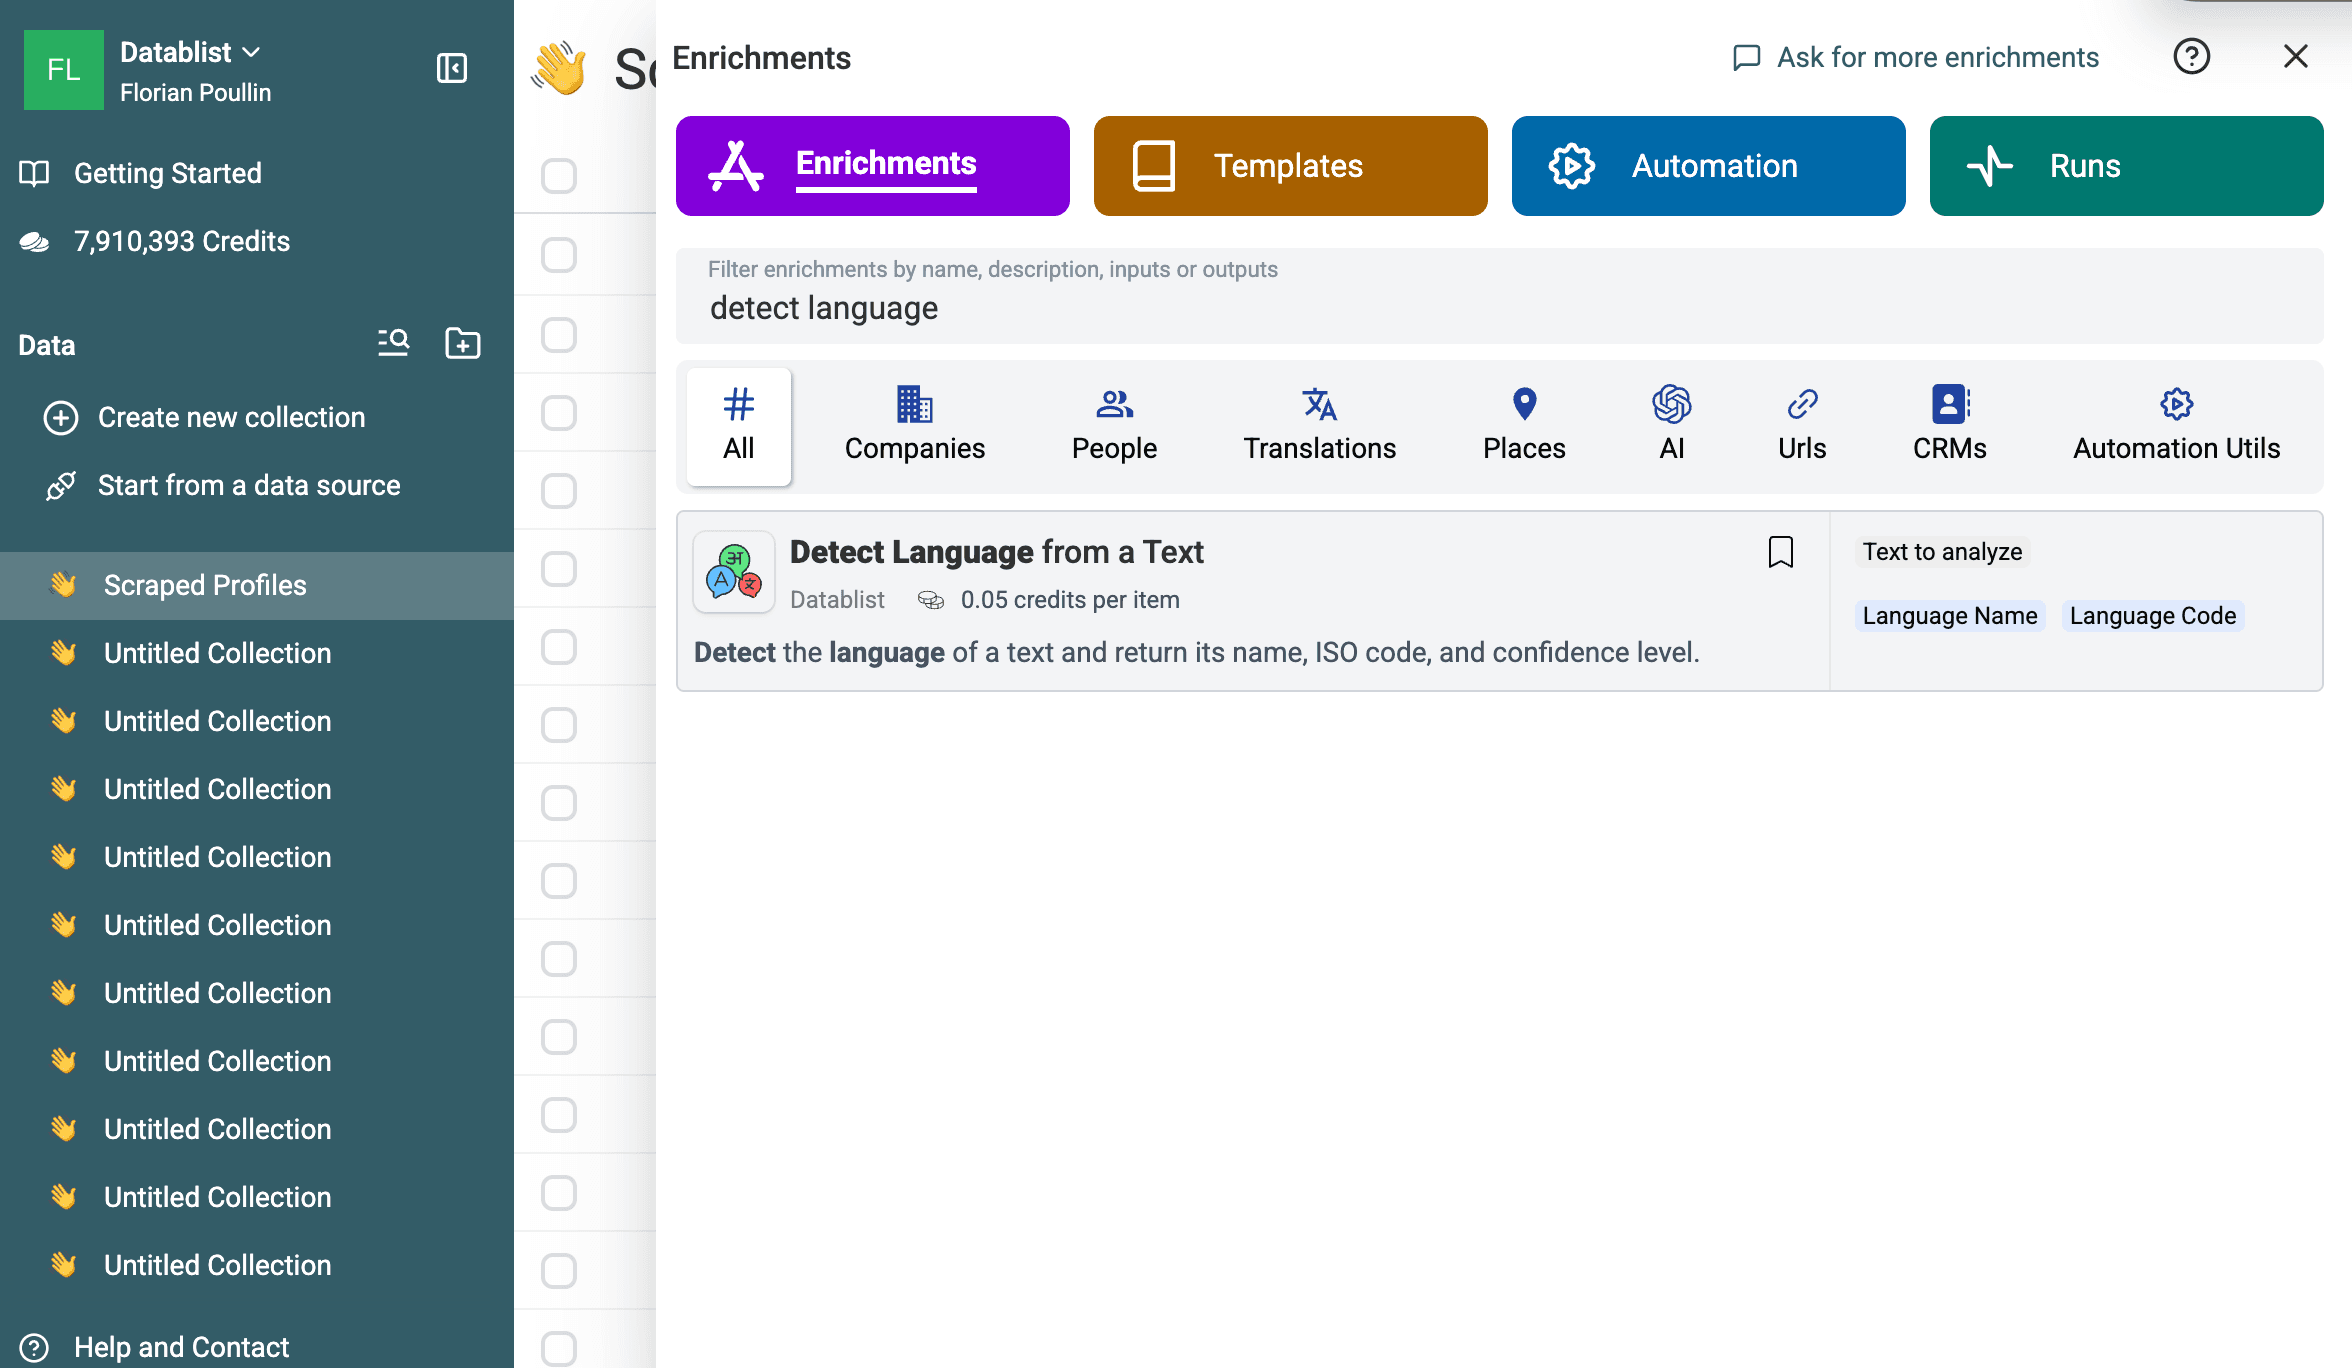Click the 0.05 credits per item text

click(x=1070, y=599)
